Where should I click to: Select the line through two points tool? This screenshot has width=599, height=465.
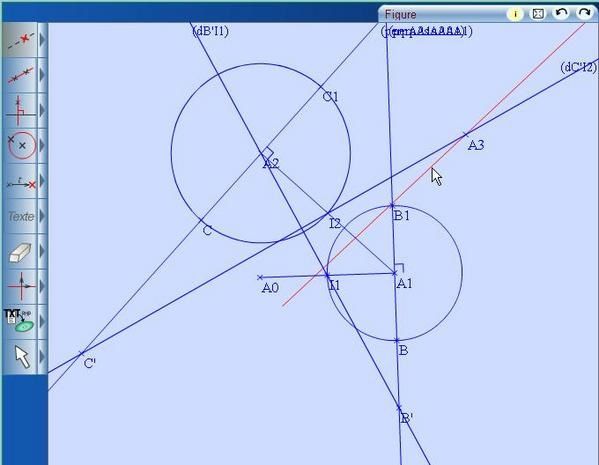21,75
